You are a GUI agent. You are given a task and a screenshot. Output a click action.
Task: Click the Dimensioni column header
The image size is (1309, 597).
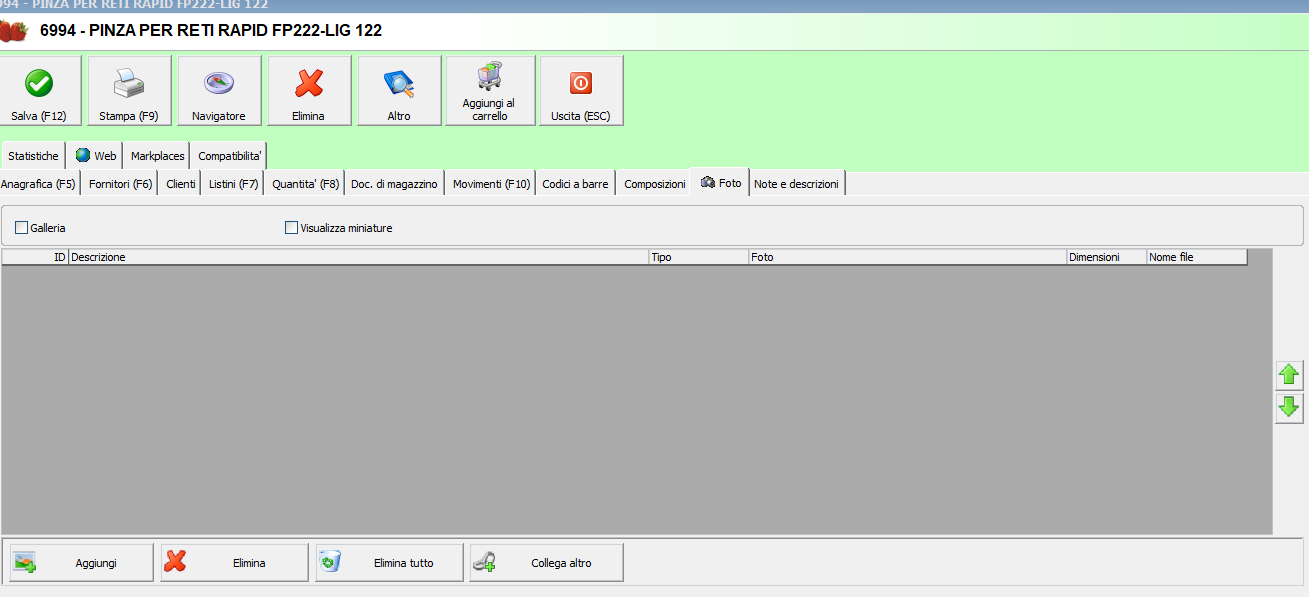(1107, 257)
